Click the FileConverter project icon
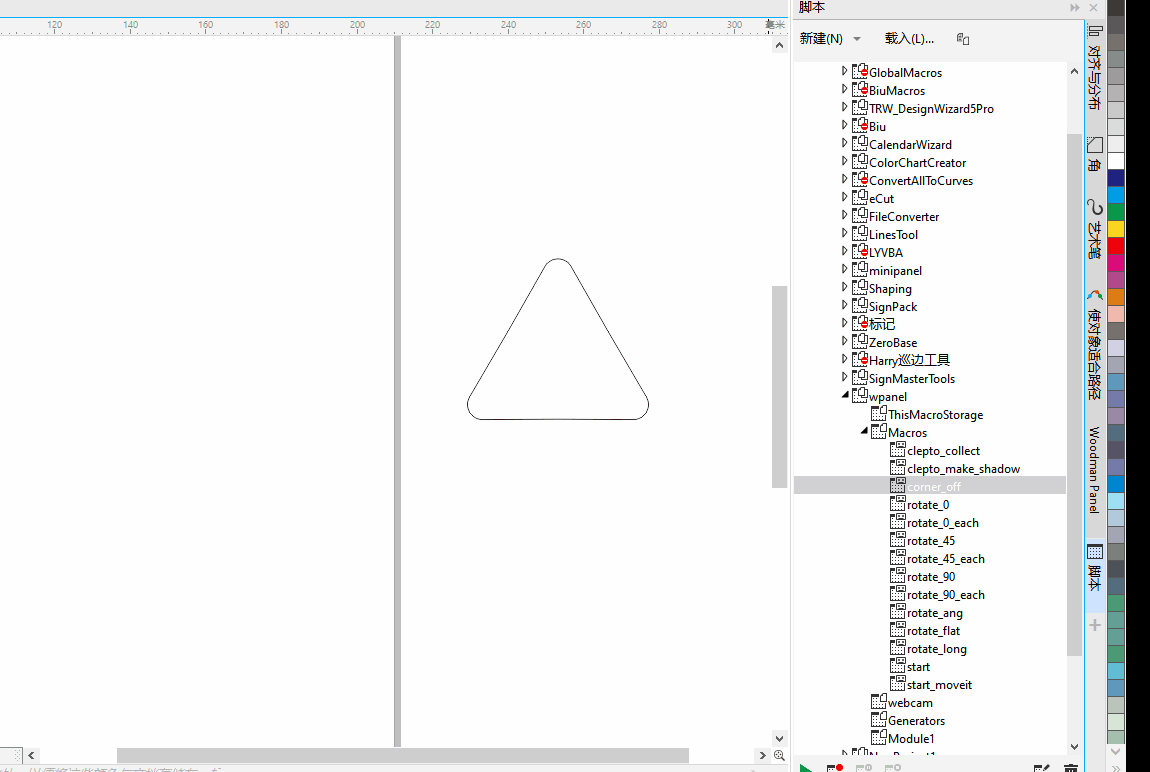This screenshot has height=772, width=1150. point(860,216)
